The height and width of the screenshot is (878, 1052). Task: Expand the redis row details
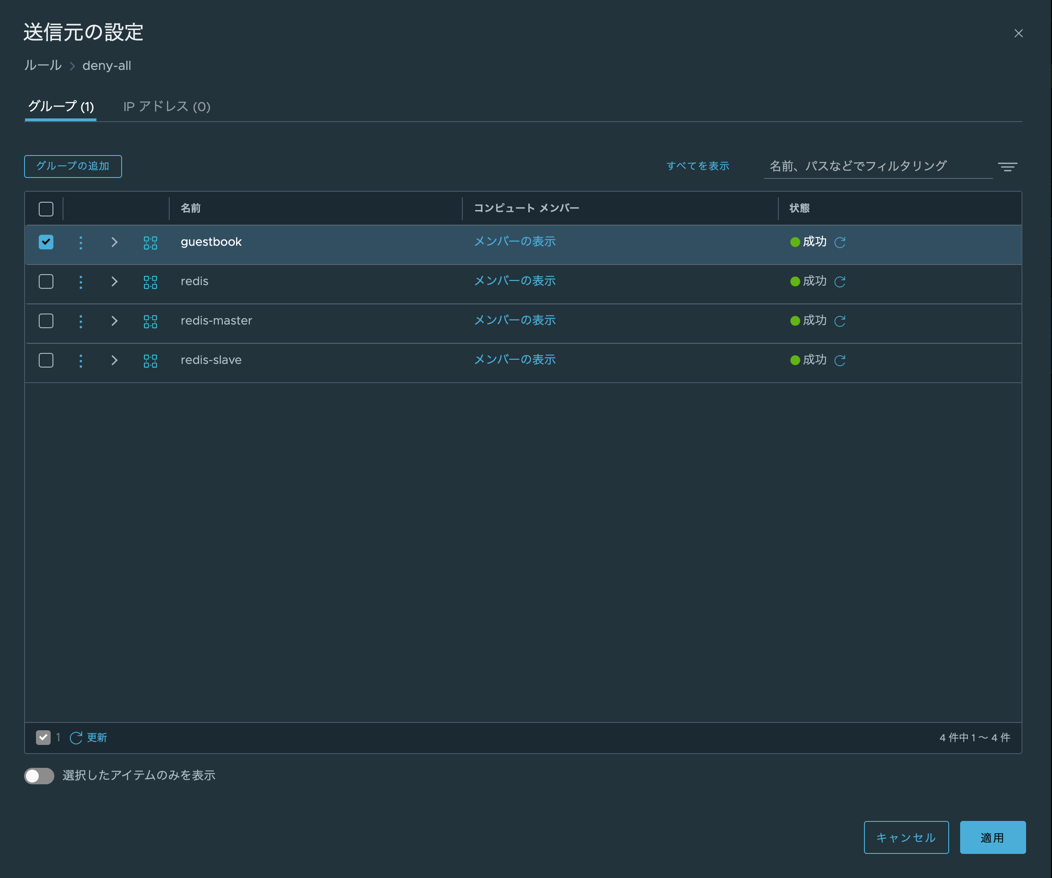115,282
